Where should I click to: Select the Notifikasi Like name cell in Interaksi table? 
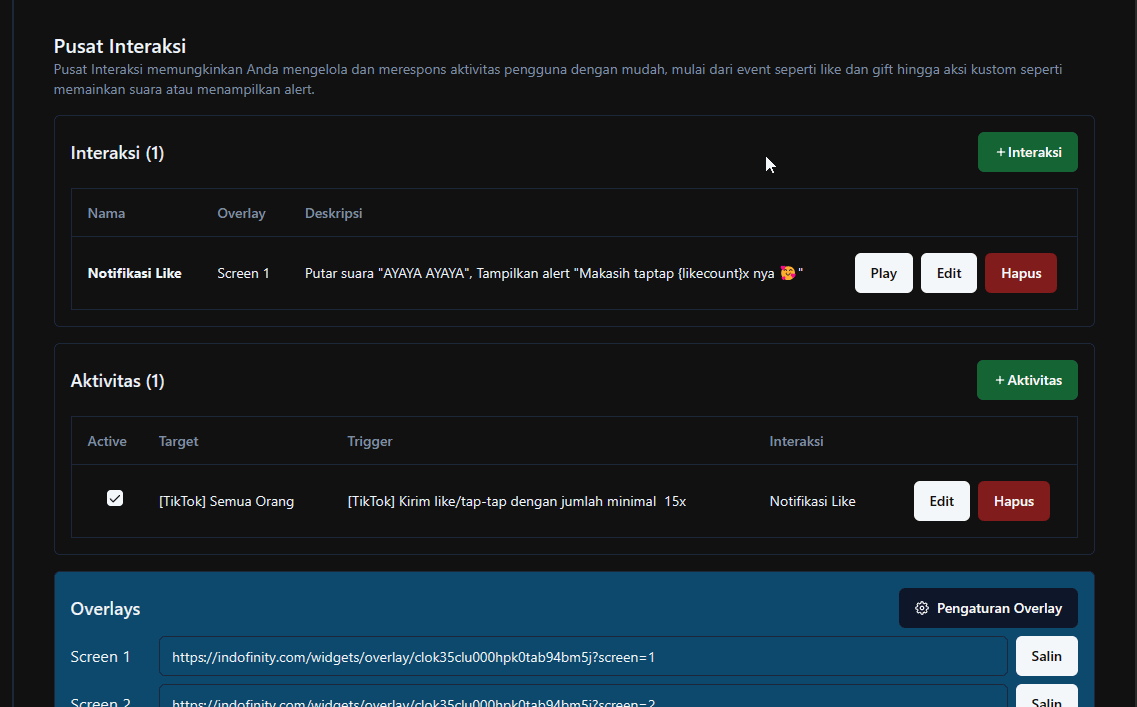point(134,273)
